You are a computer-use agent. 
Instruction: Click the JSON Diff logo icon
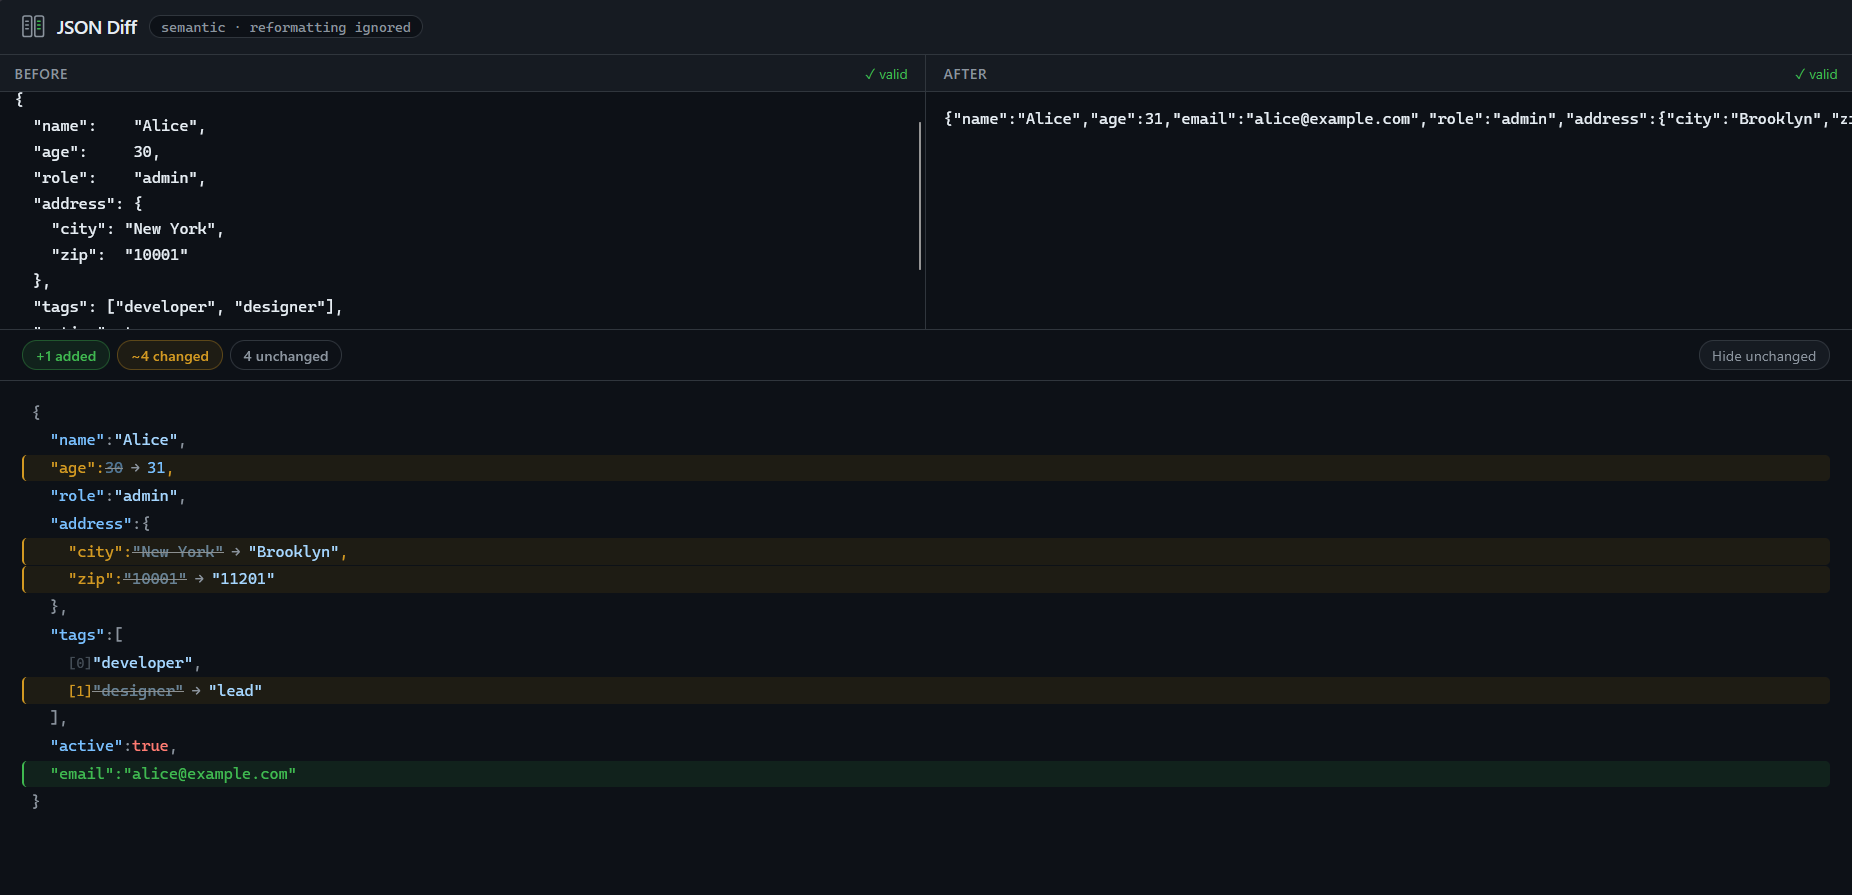coord(33,27)
